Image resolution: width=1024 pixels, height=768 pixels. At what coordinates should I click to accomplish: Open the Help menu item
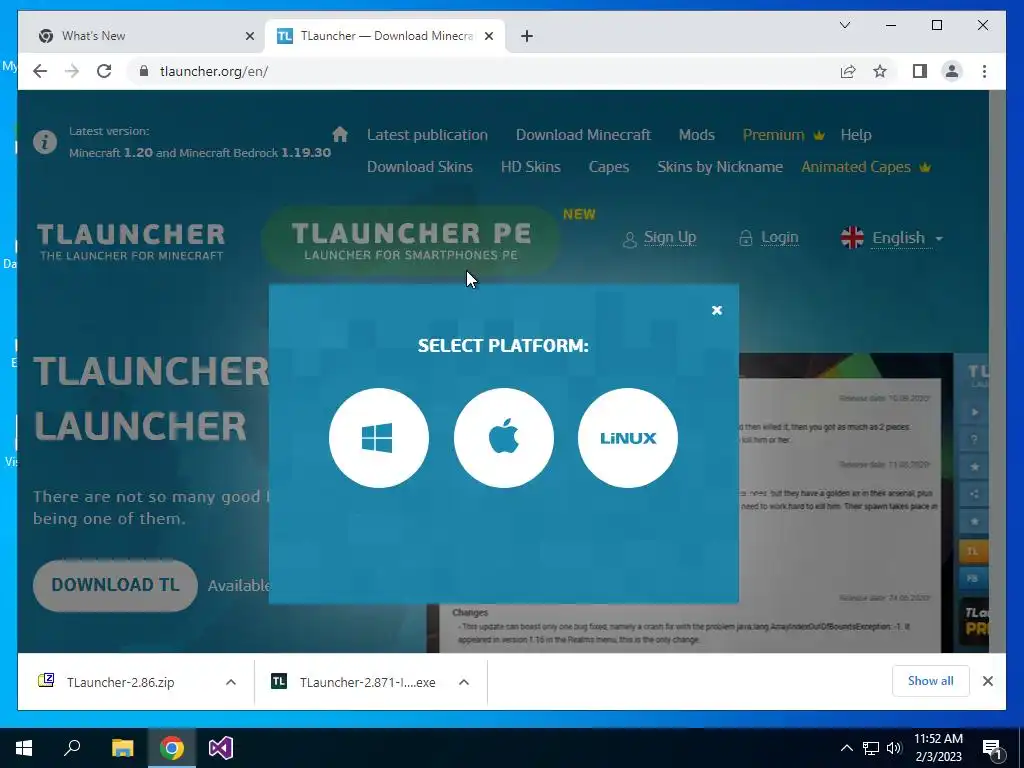856,135
